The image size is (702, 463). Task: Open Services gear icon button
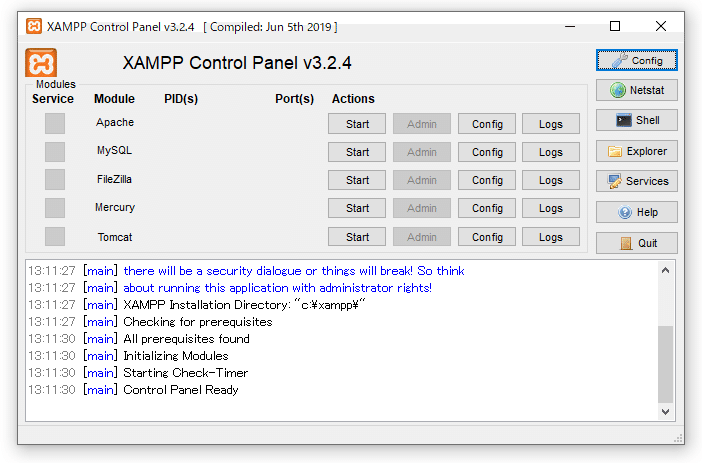tap(637, 181)
